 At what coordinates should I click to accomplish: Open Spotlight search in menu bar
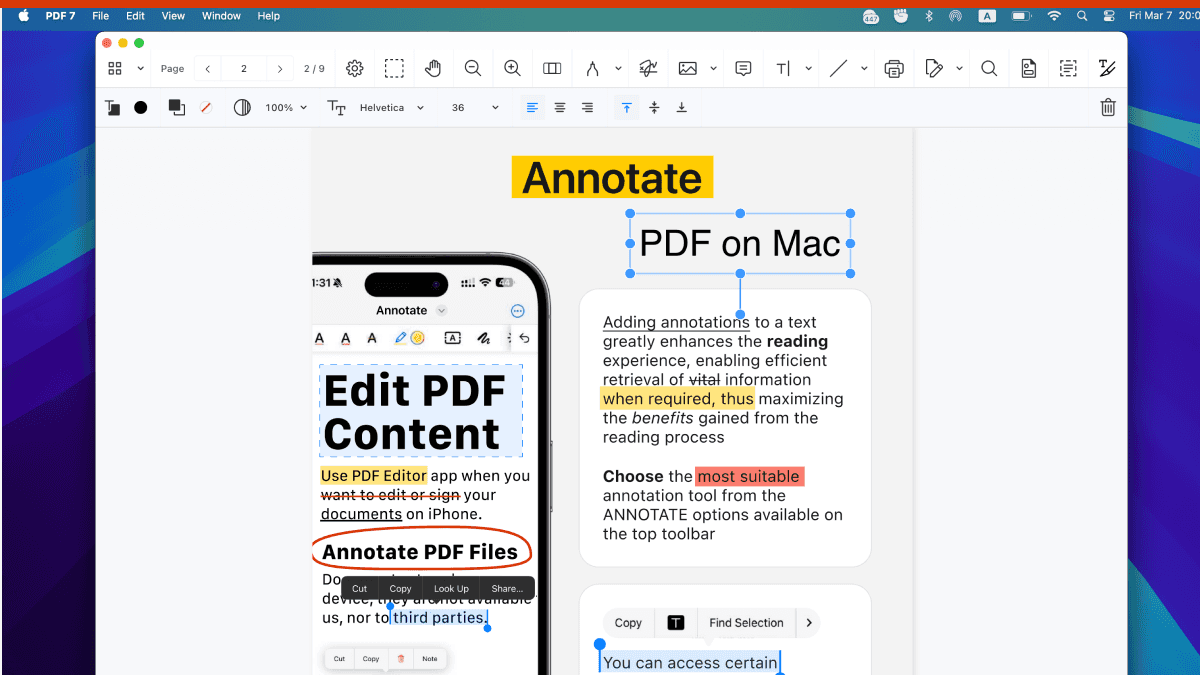click(1082, 16)
